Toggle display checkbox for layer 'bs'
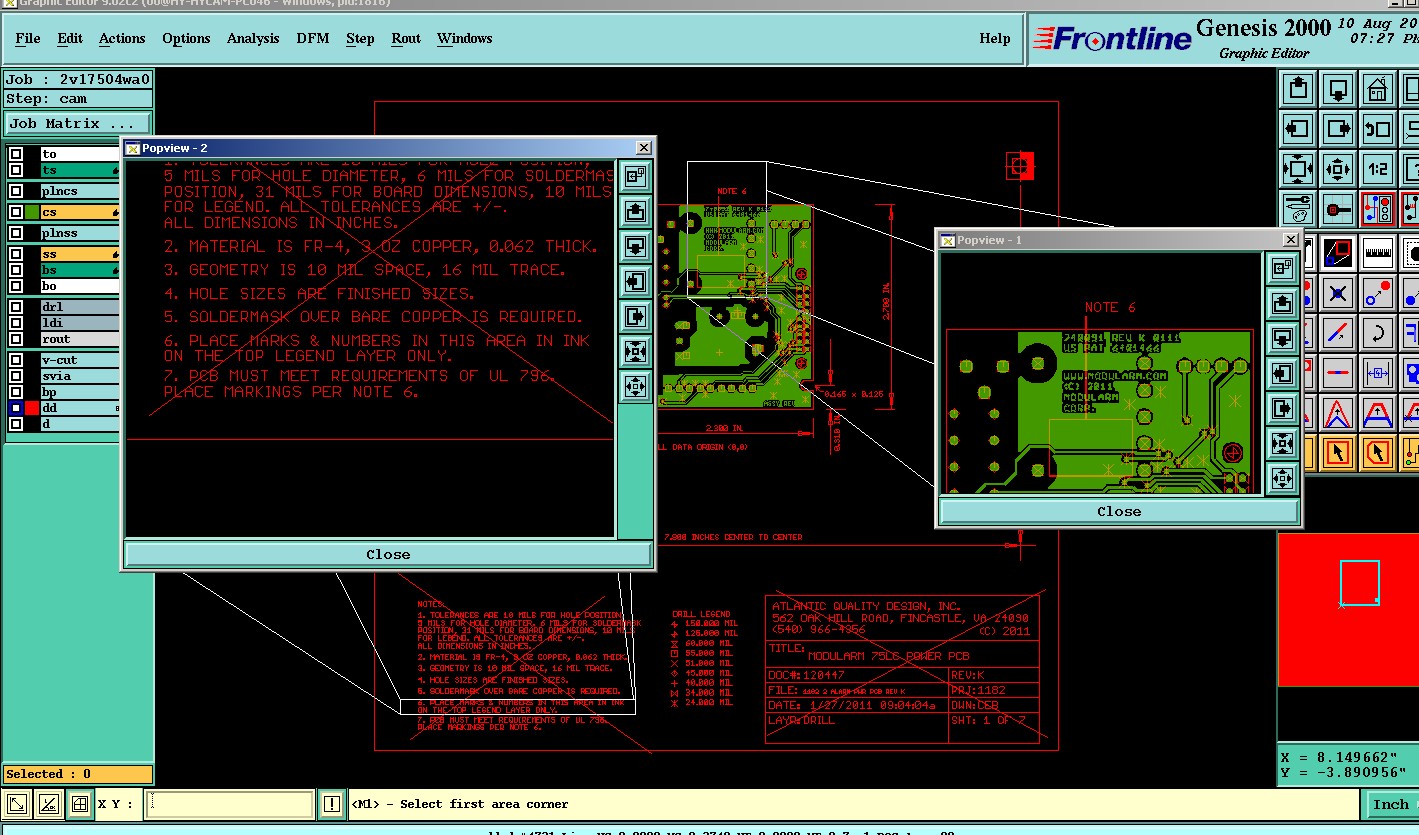 tap(16, 270)
